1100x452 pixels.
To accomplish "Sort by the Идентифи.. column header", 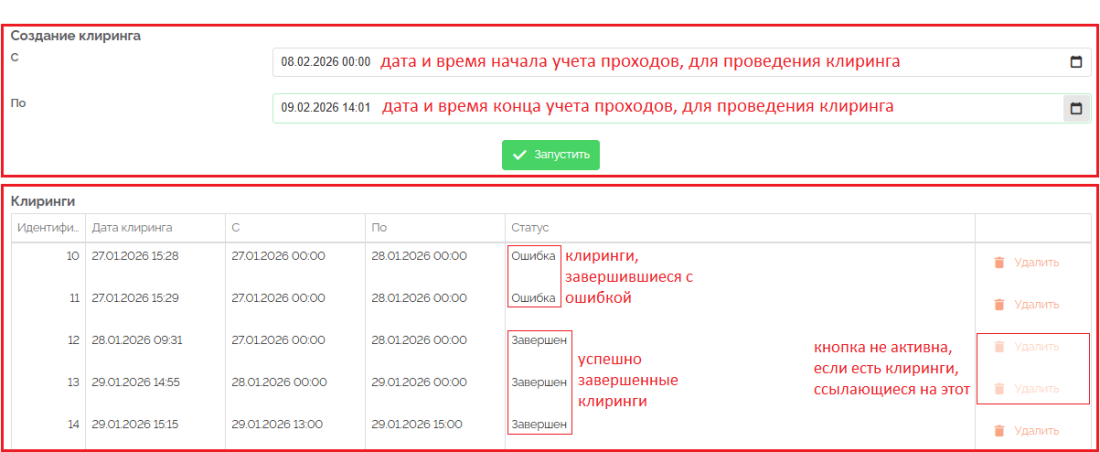I will (47, 228).
